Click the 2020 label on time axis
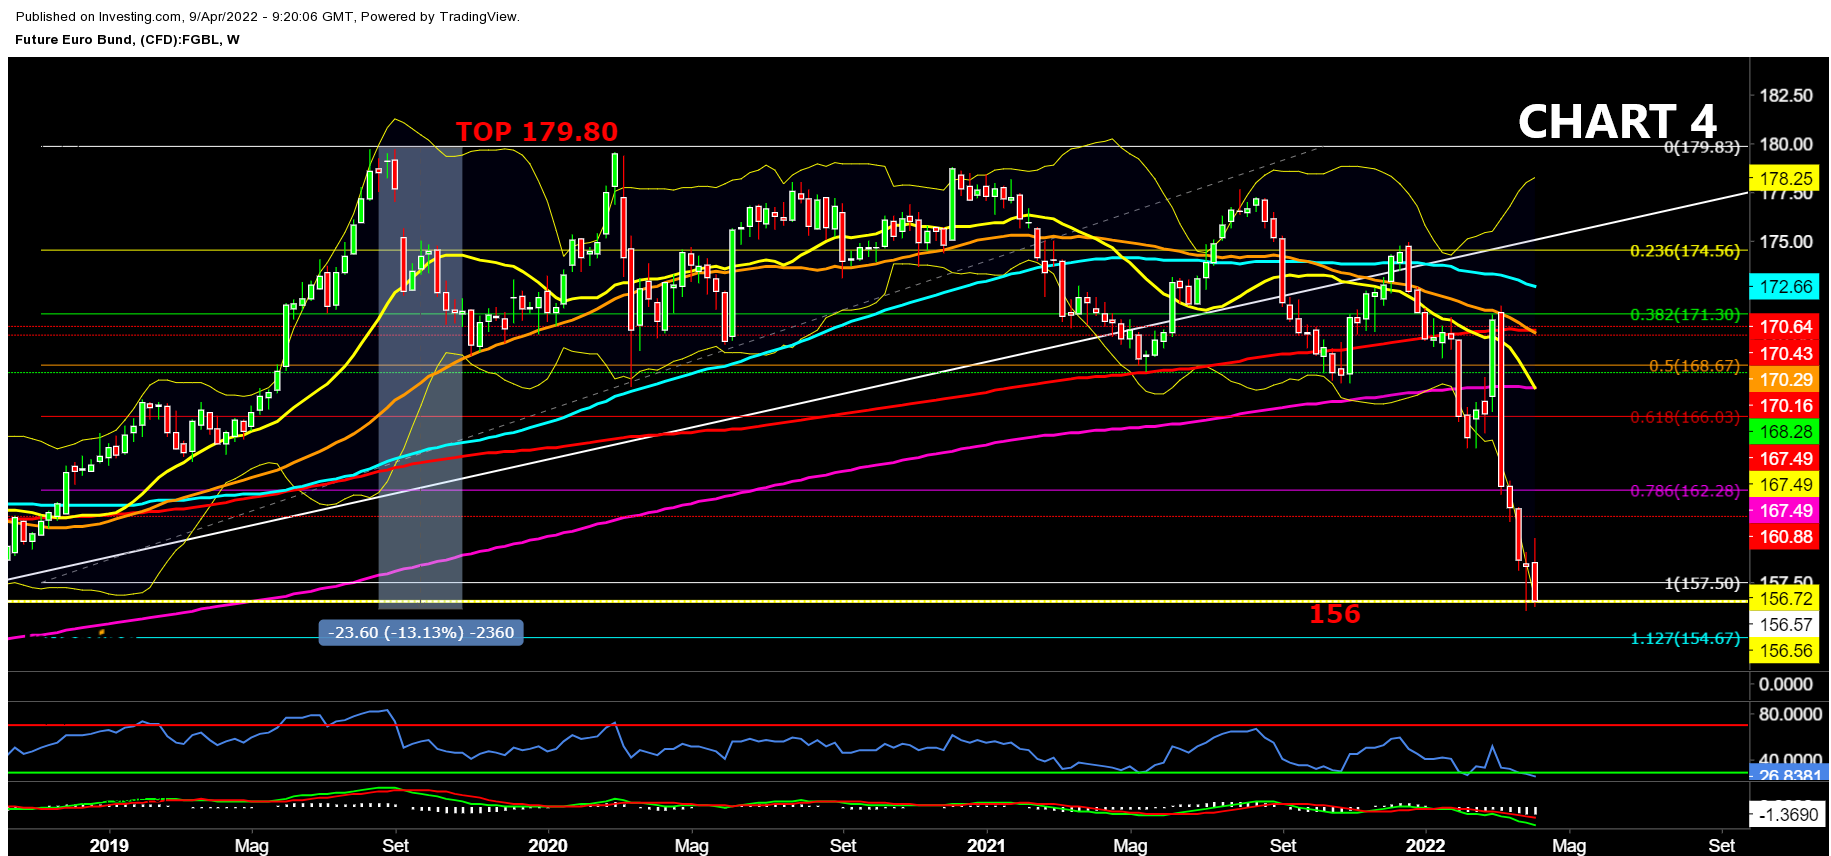Image resolution: width=1831 pixels, height=856 pixels. click(548, 846)
